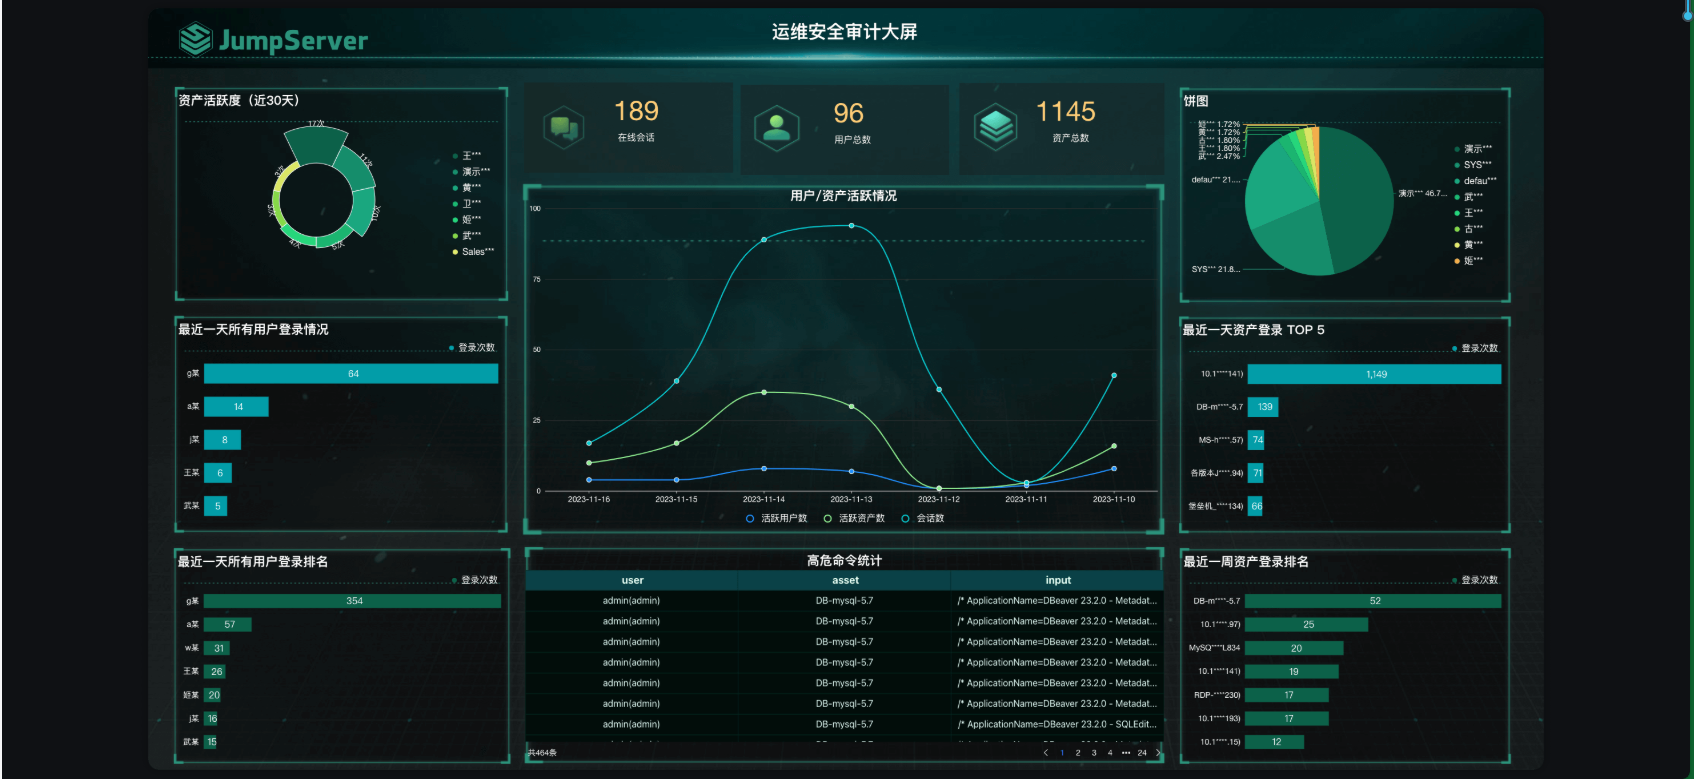The image size is (1694, 779).
Task: Click the SQLEdit command input cell
Action: (x=1057, y=724)
